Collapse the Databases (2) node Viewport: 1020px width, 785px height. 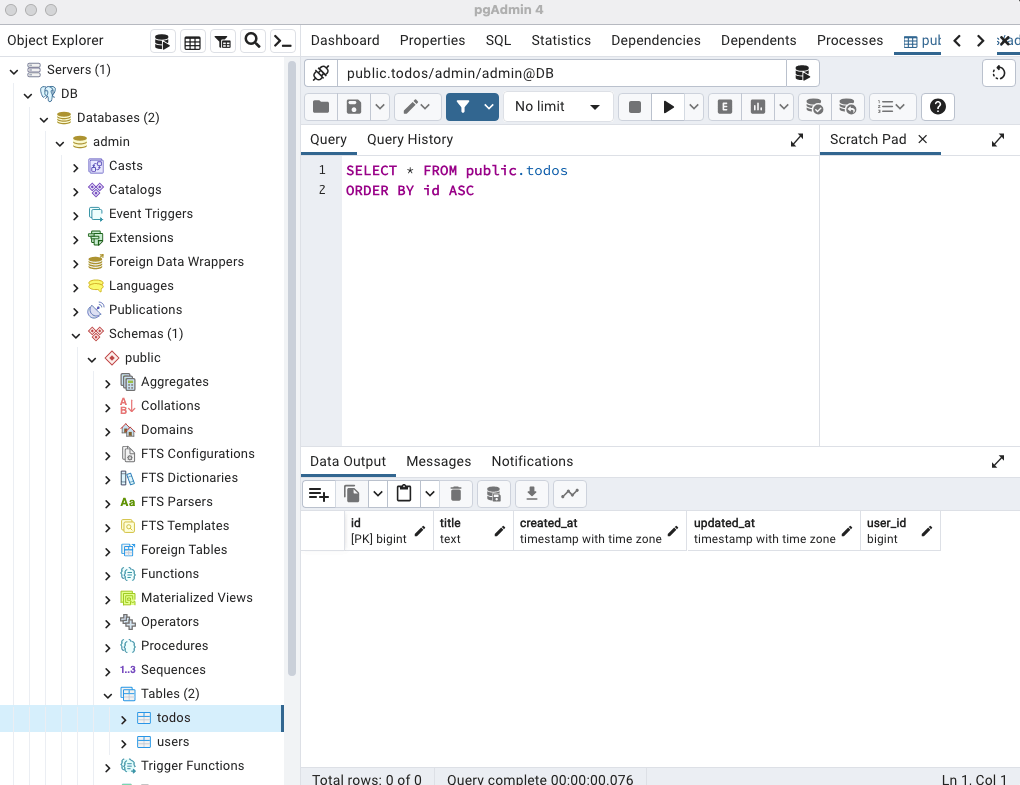44,119
